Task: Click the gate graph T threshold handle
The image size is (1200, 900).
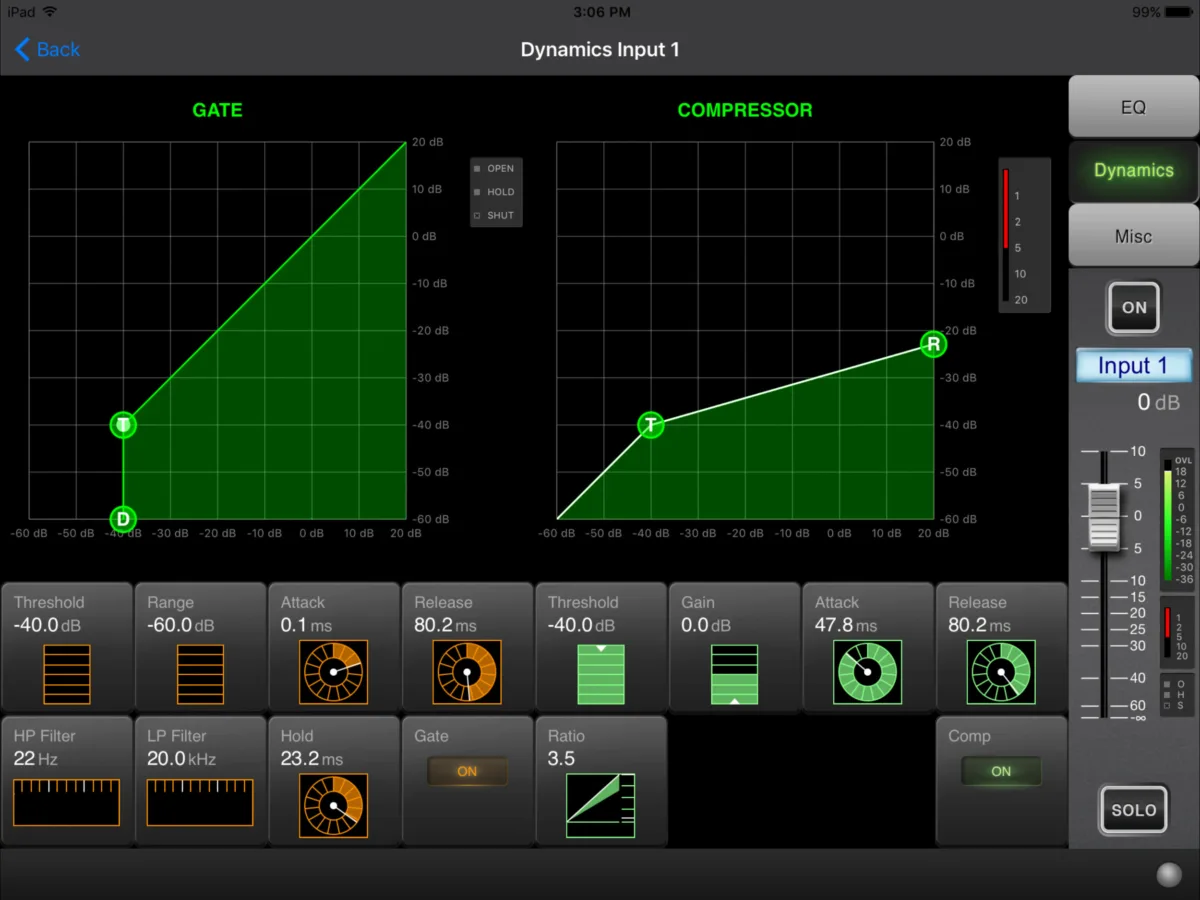Action: click(x=123, y=425)
